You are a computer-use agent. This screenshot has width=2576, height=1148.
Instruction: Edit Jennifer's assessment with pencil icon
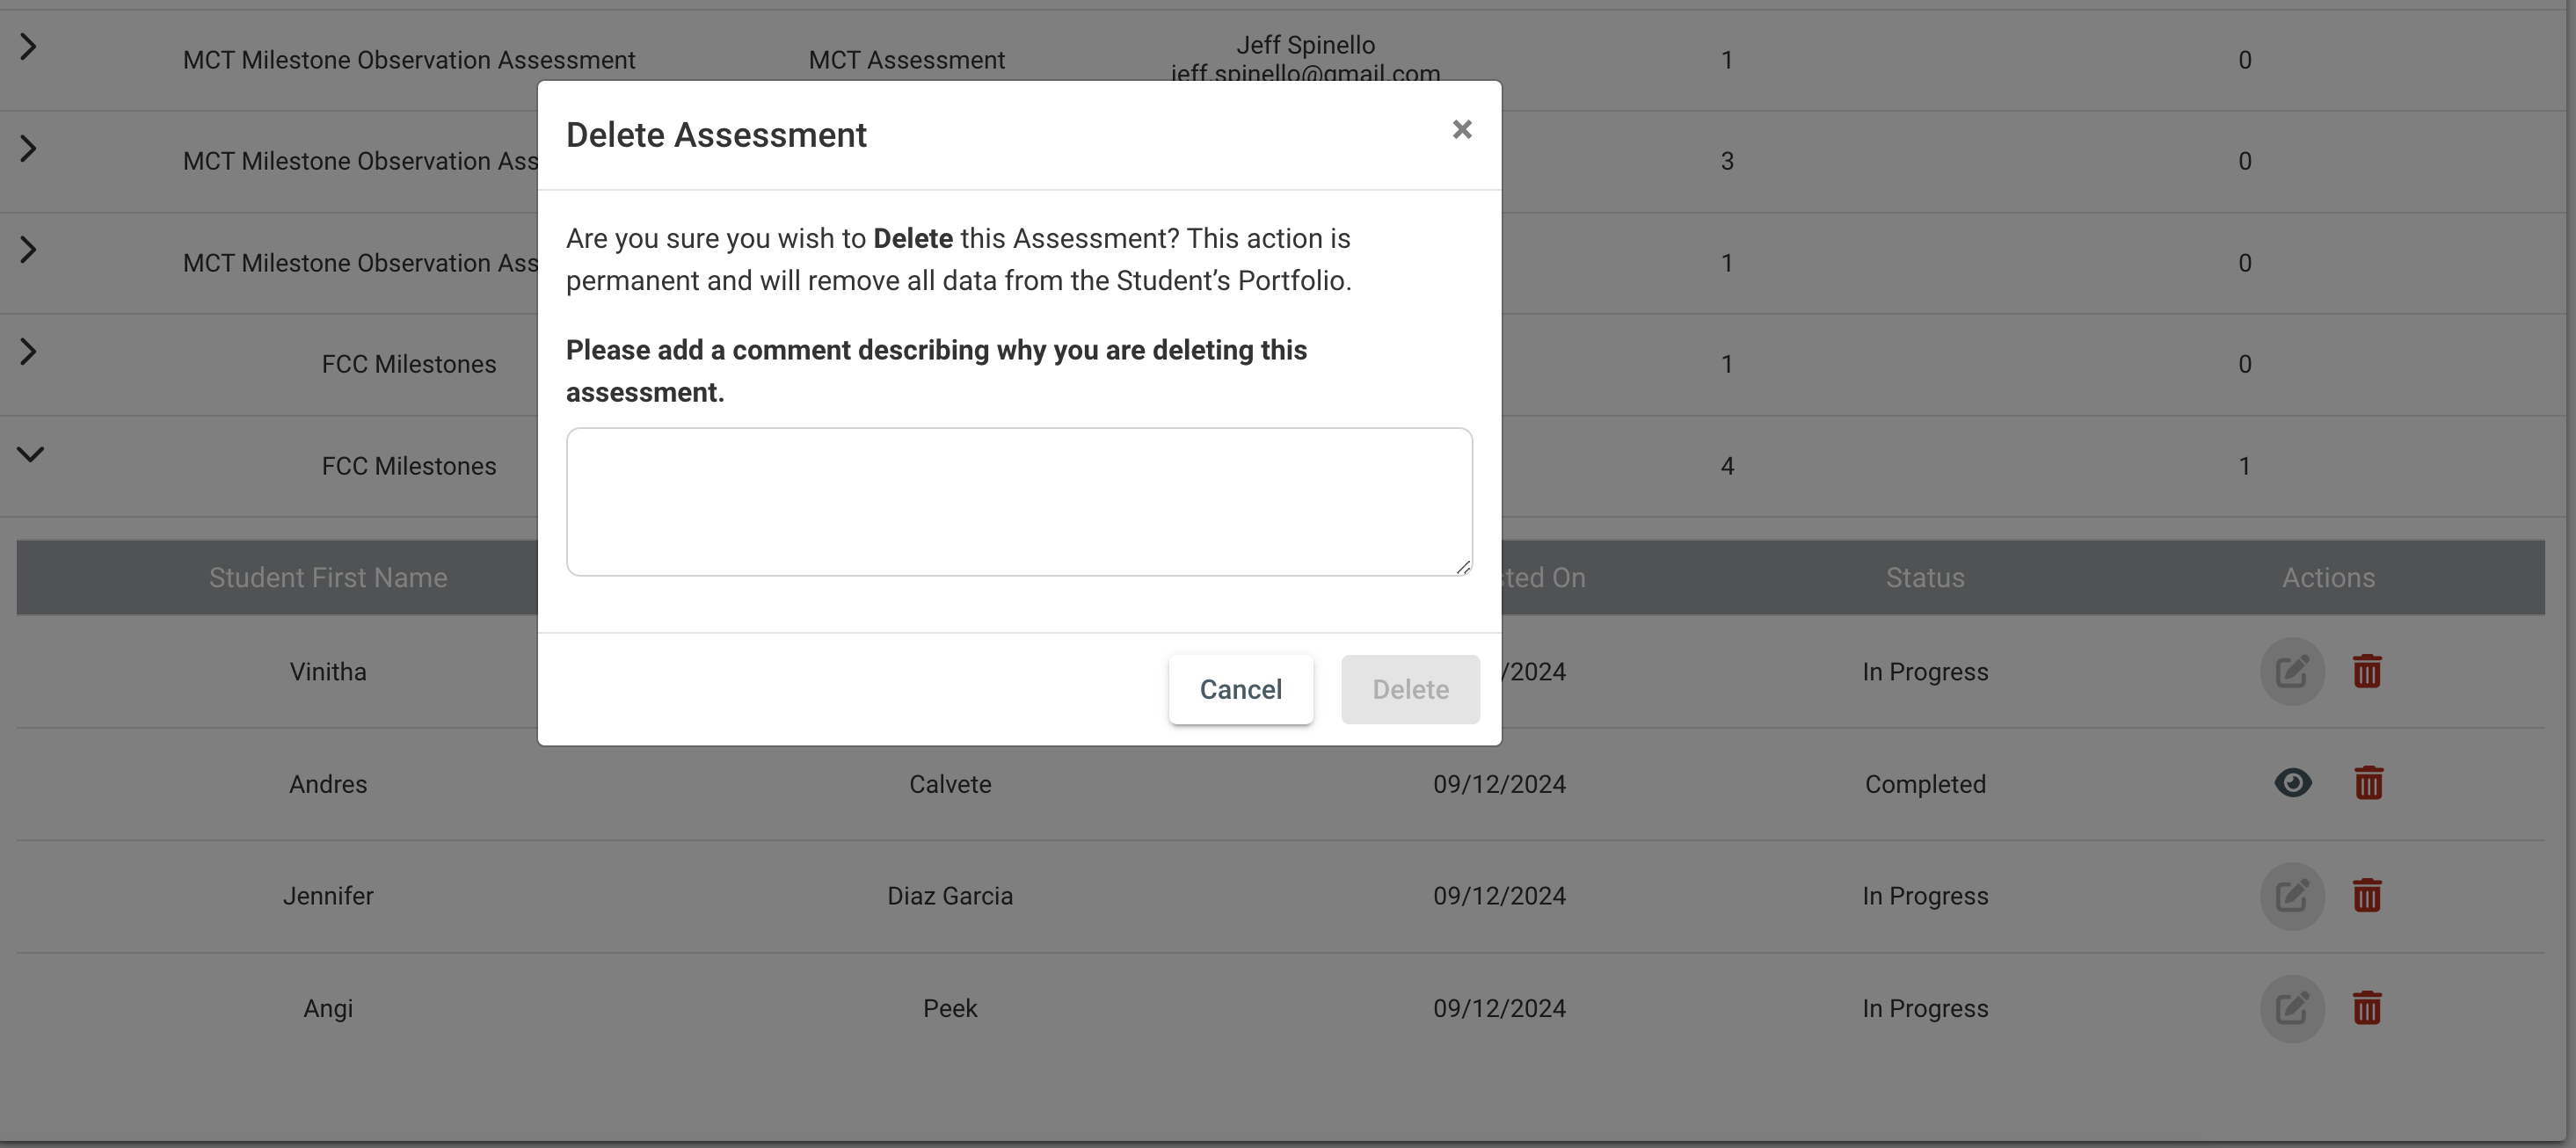pos(2292,895)
